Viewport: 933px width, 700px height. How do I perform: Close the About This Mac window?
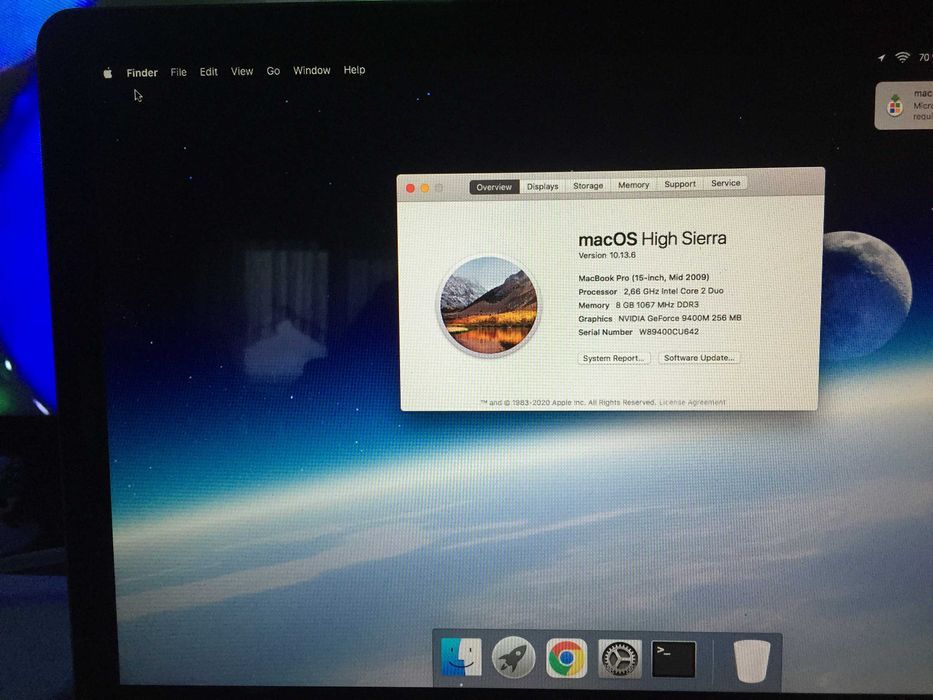410,188
